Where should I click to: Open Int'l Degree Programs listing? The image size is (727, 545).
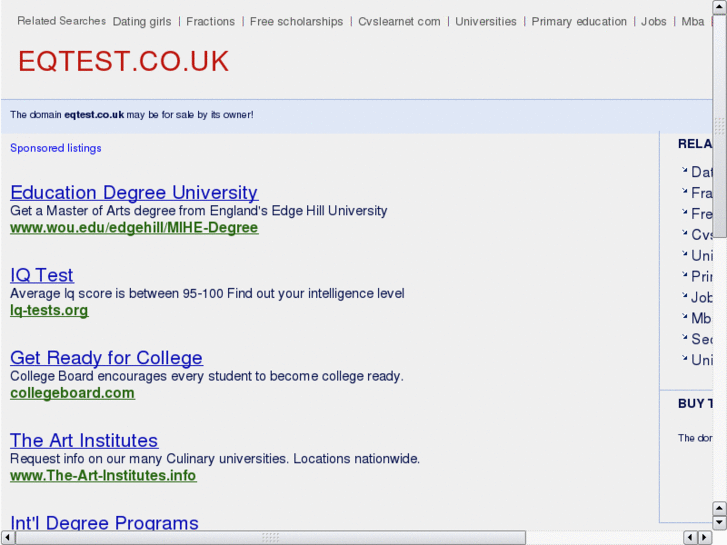(104, 522)
